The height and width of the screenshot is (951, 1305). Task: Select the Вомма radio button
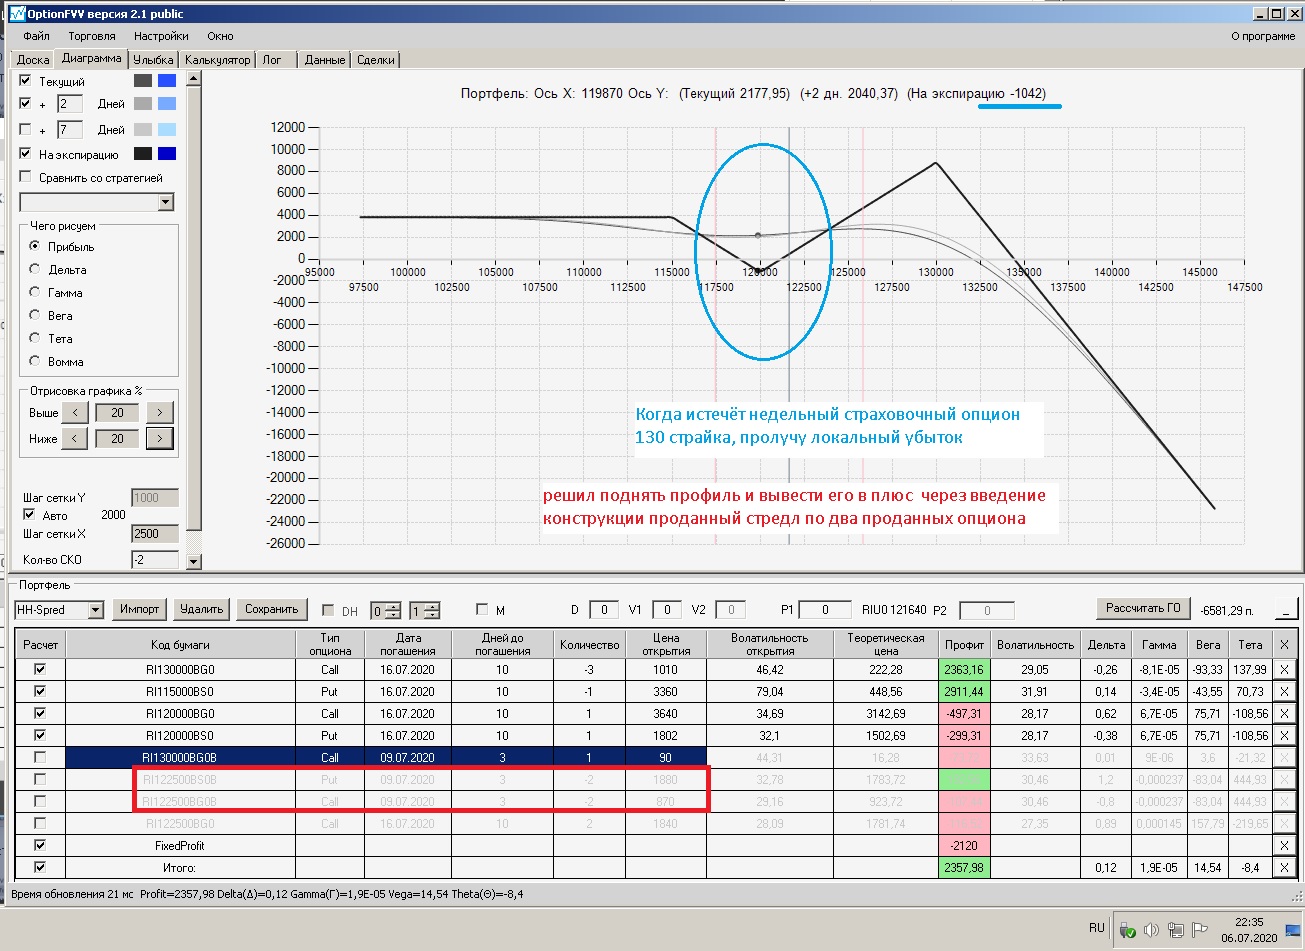36,361
